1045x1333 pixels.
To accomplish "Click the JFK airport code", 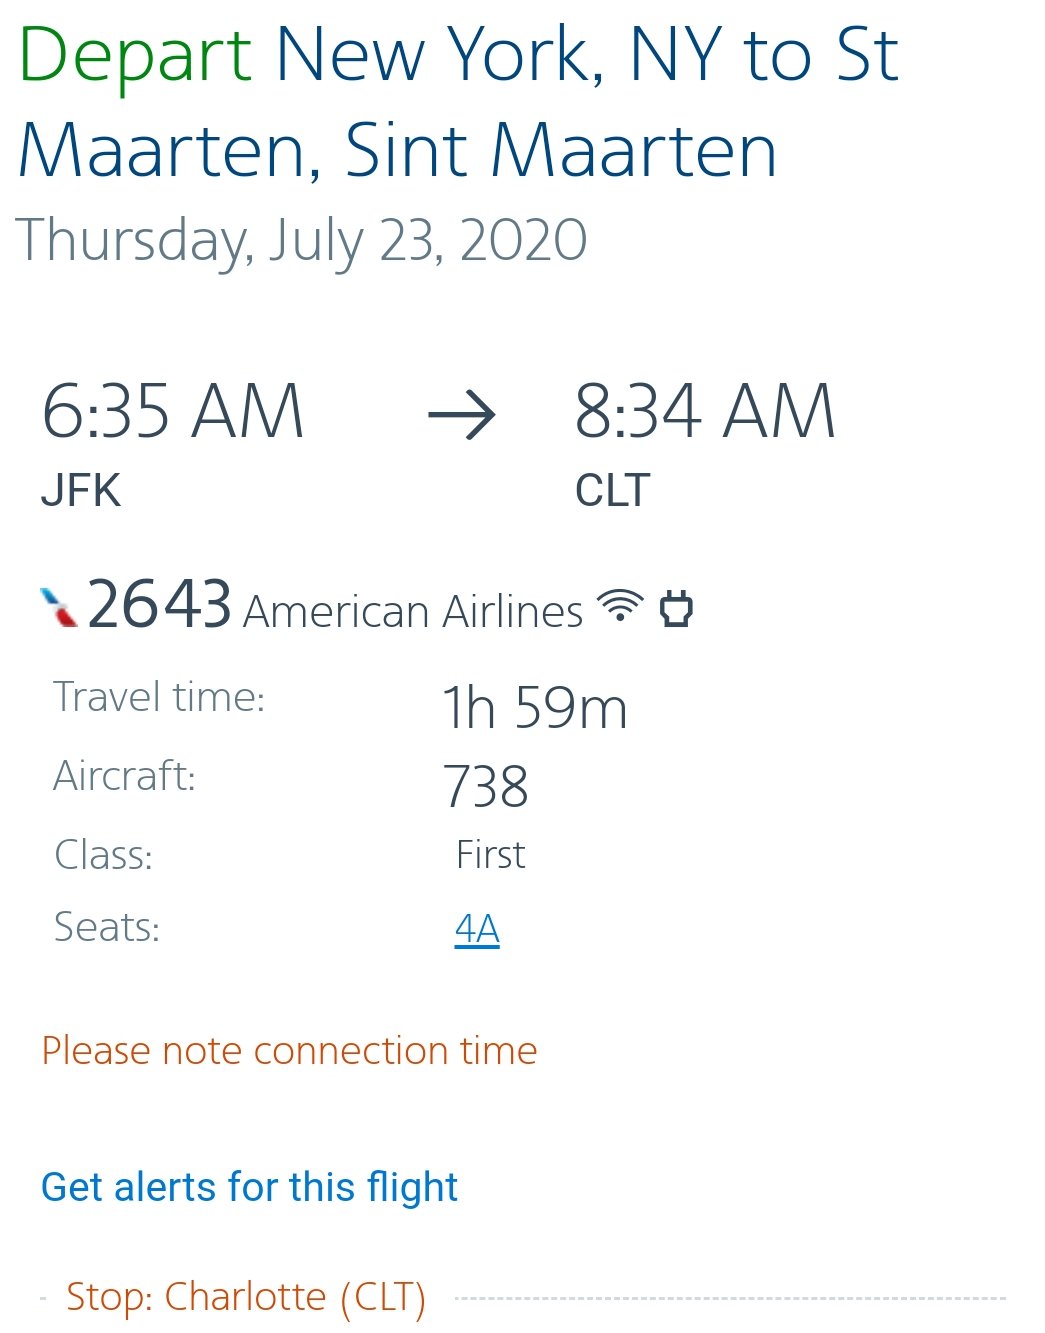I will point(81,491).
